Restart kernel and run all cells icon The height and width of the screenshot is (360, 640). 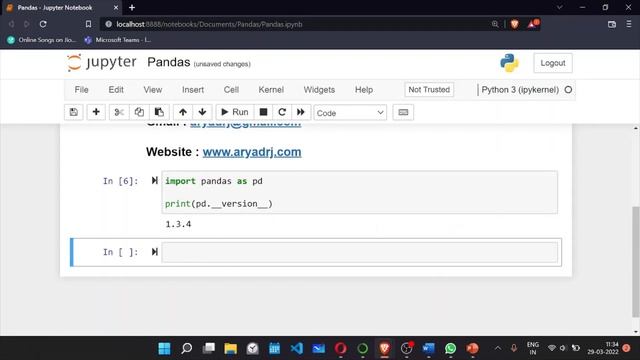tap(301, 112)
